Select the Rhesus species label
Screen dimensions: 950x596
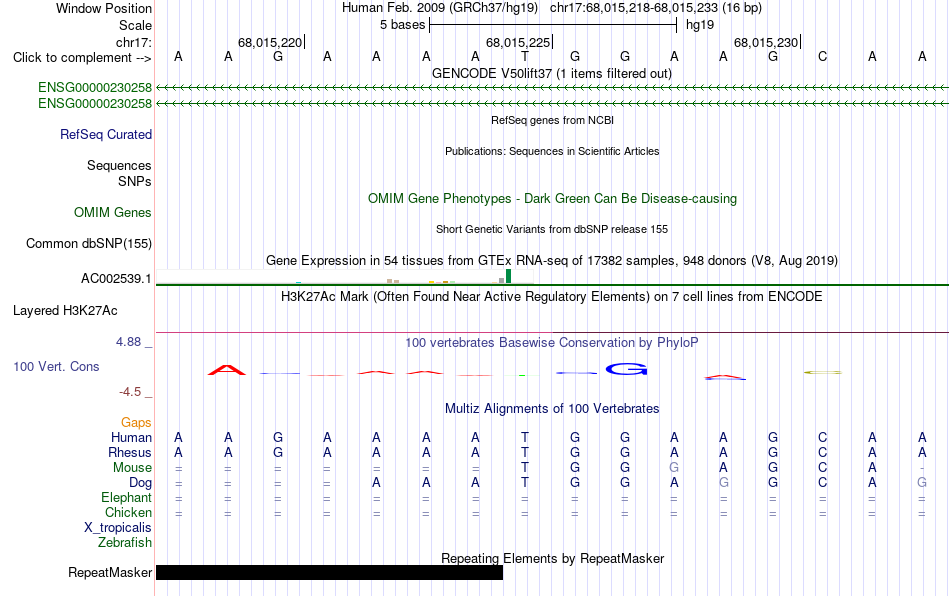pos(130,452)
